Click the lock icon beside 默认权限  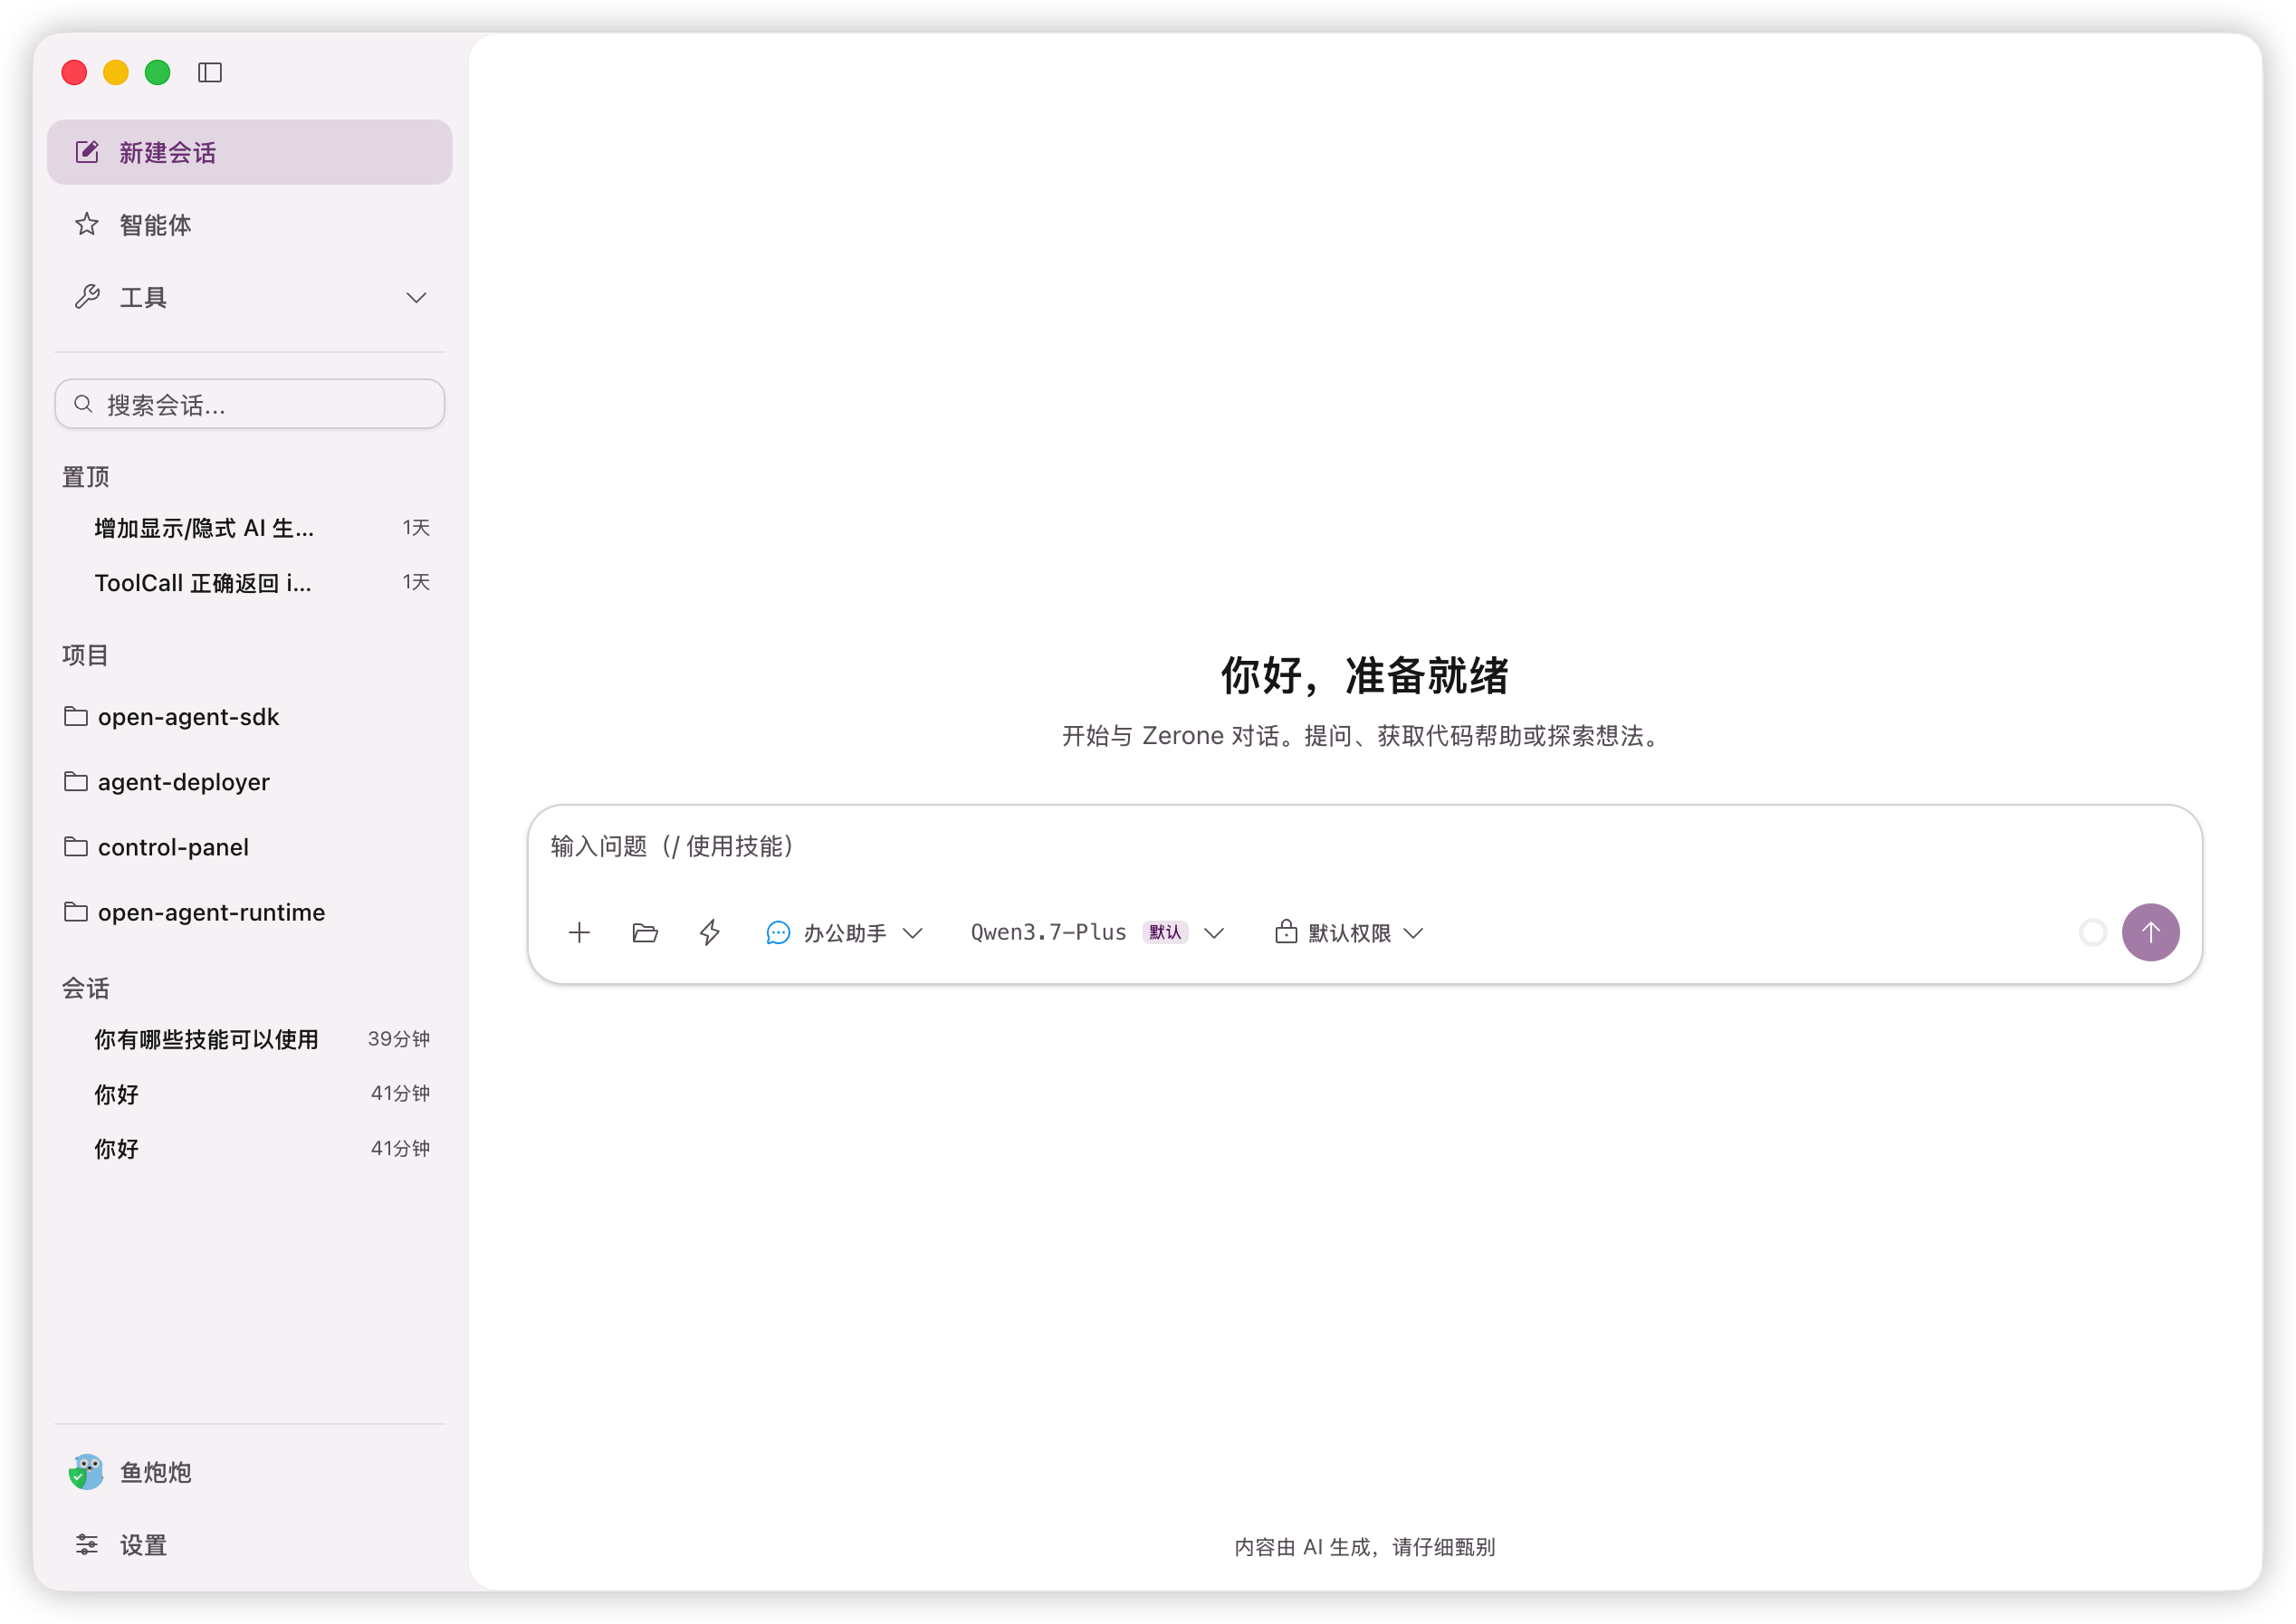tap(1286, 932)
